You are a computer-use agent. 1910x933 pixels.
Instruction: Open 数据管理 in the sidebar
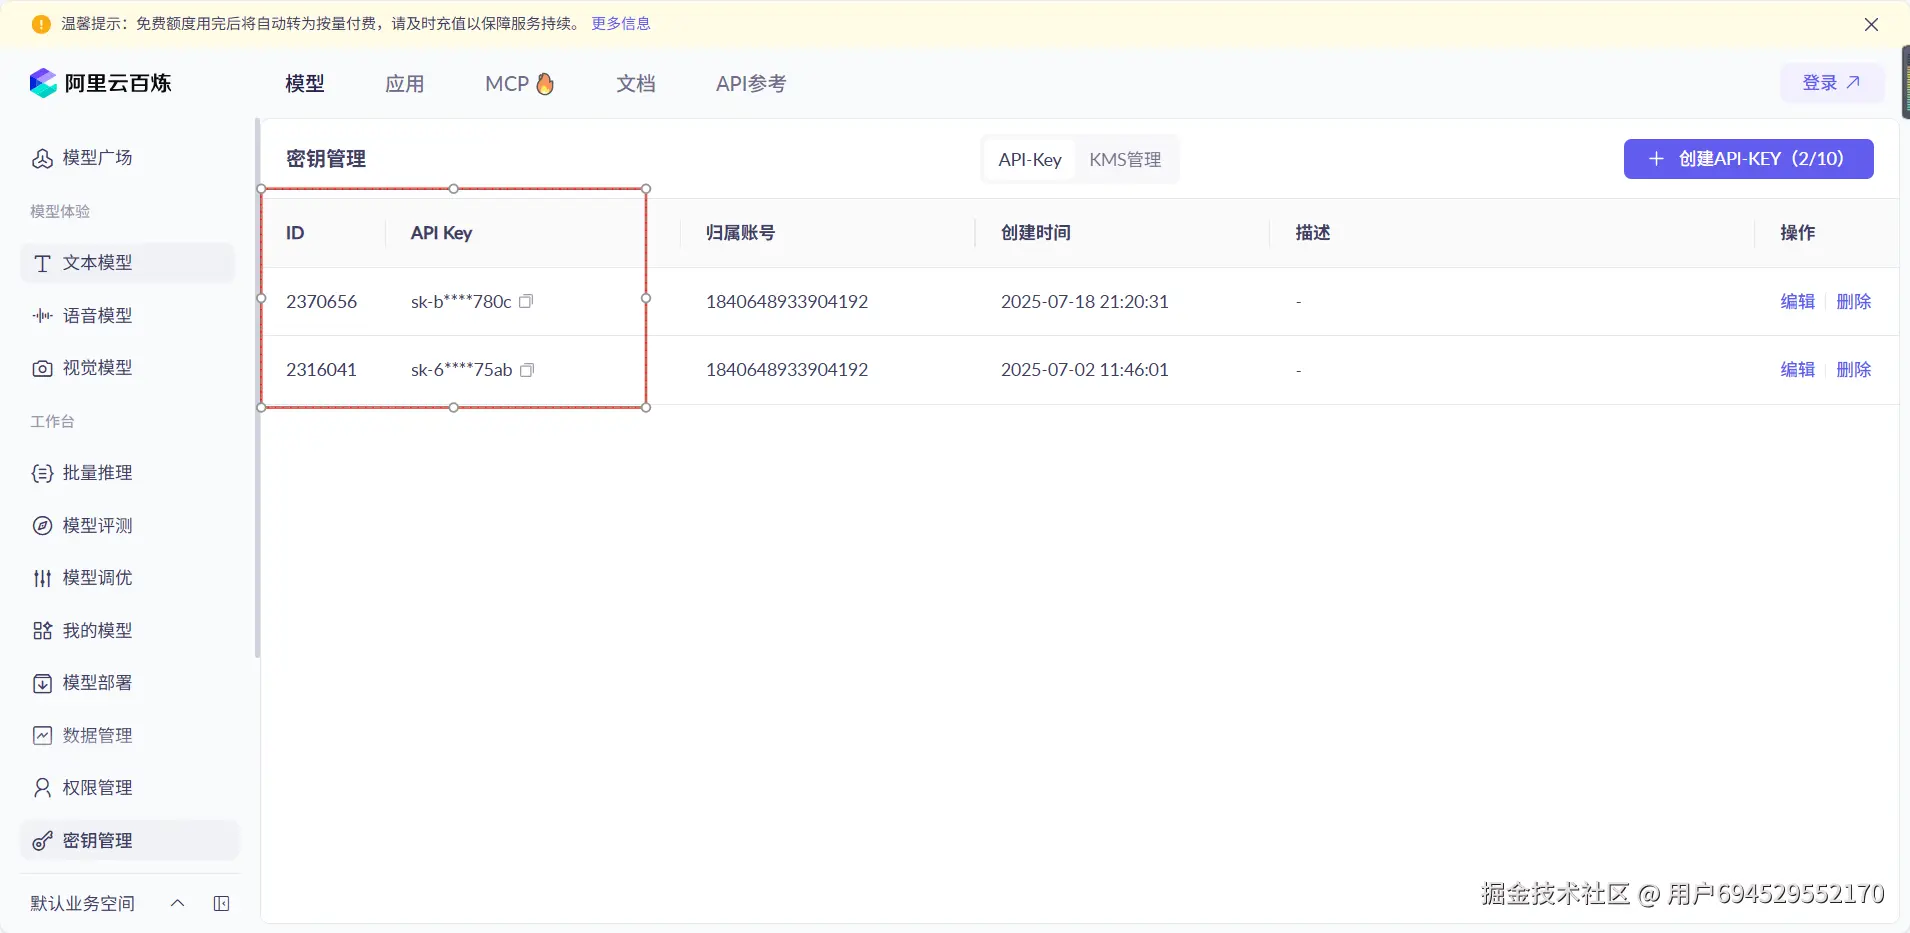point(97,735)
